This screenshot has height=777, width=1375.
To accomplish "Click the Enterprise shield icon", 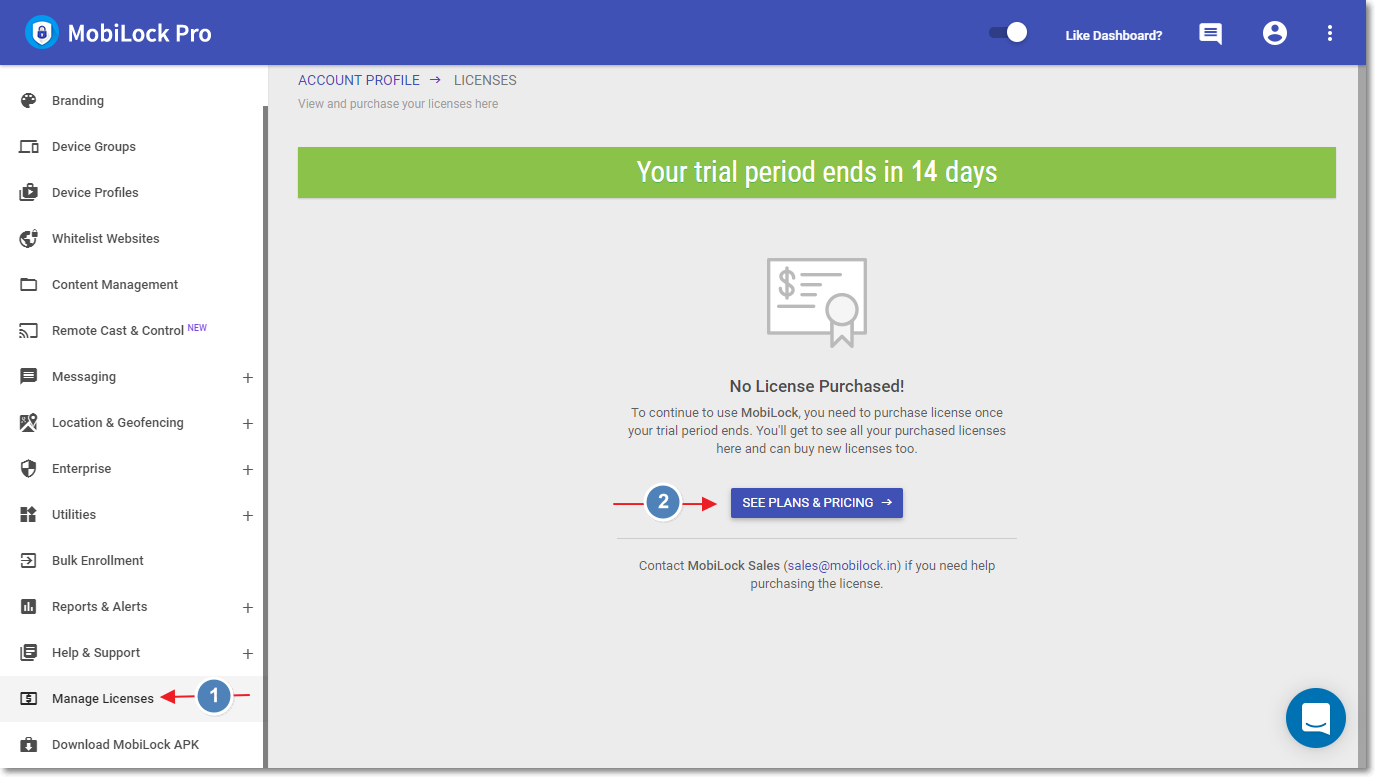I will coord(29,468).
